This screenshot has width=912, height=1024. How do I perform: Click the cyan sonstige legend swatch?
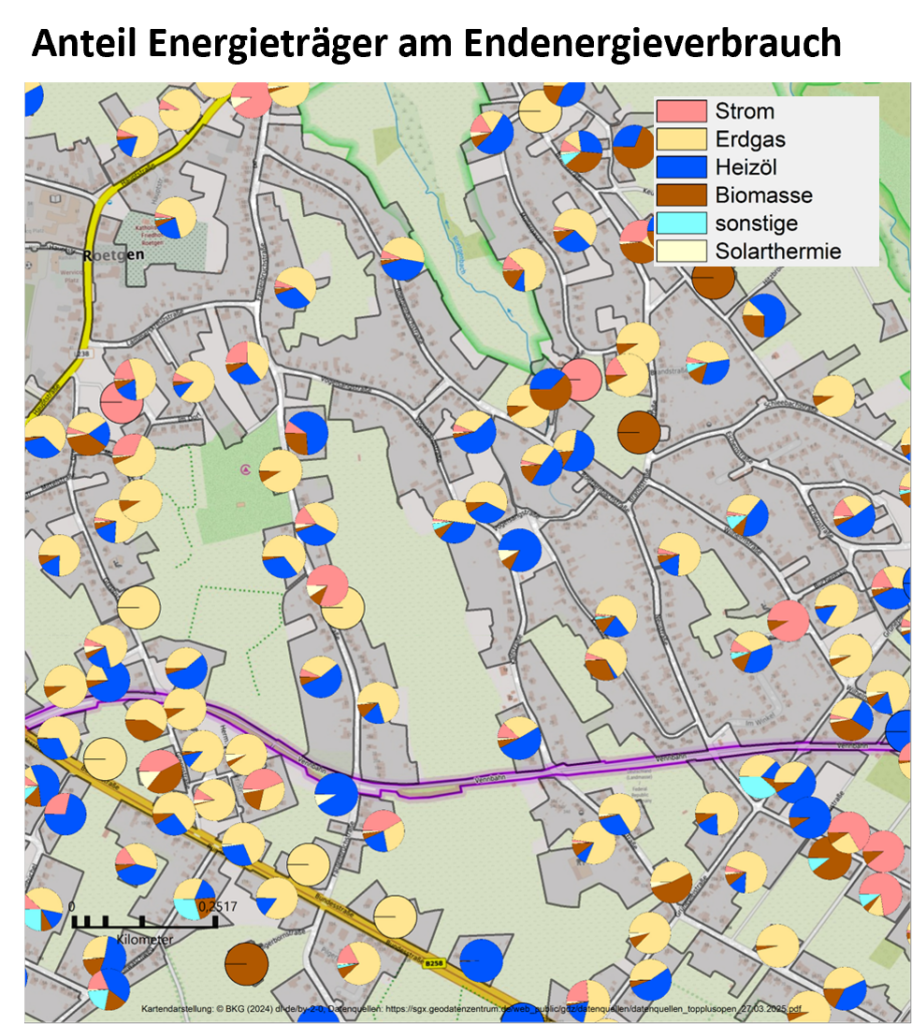pos(682,223)
